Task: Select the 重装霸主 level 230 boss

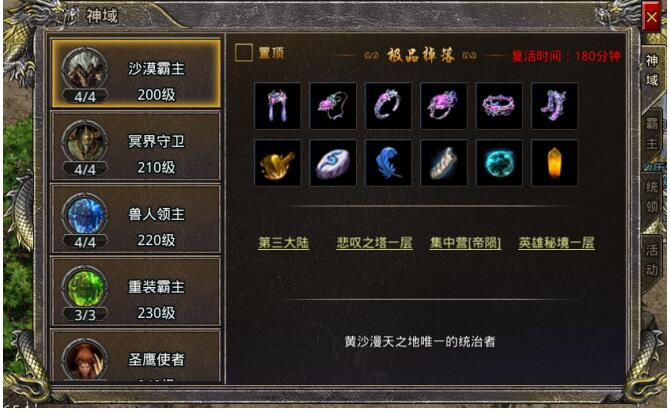Action: [x=136, y=292]
